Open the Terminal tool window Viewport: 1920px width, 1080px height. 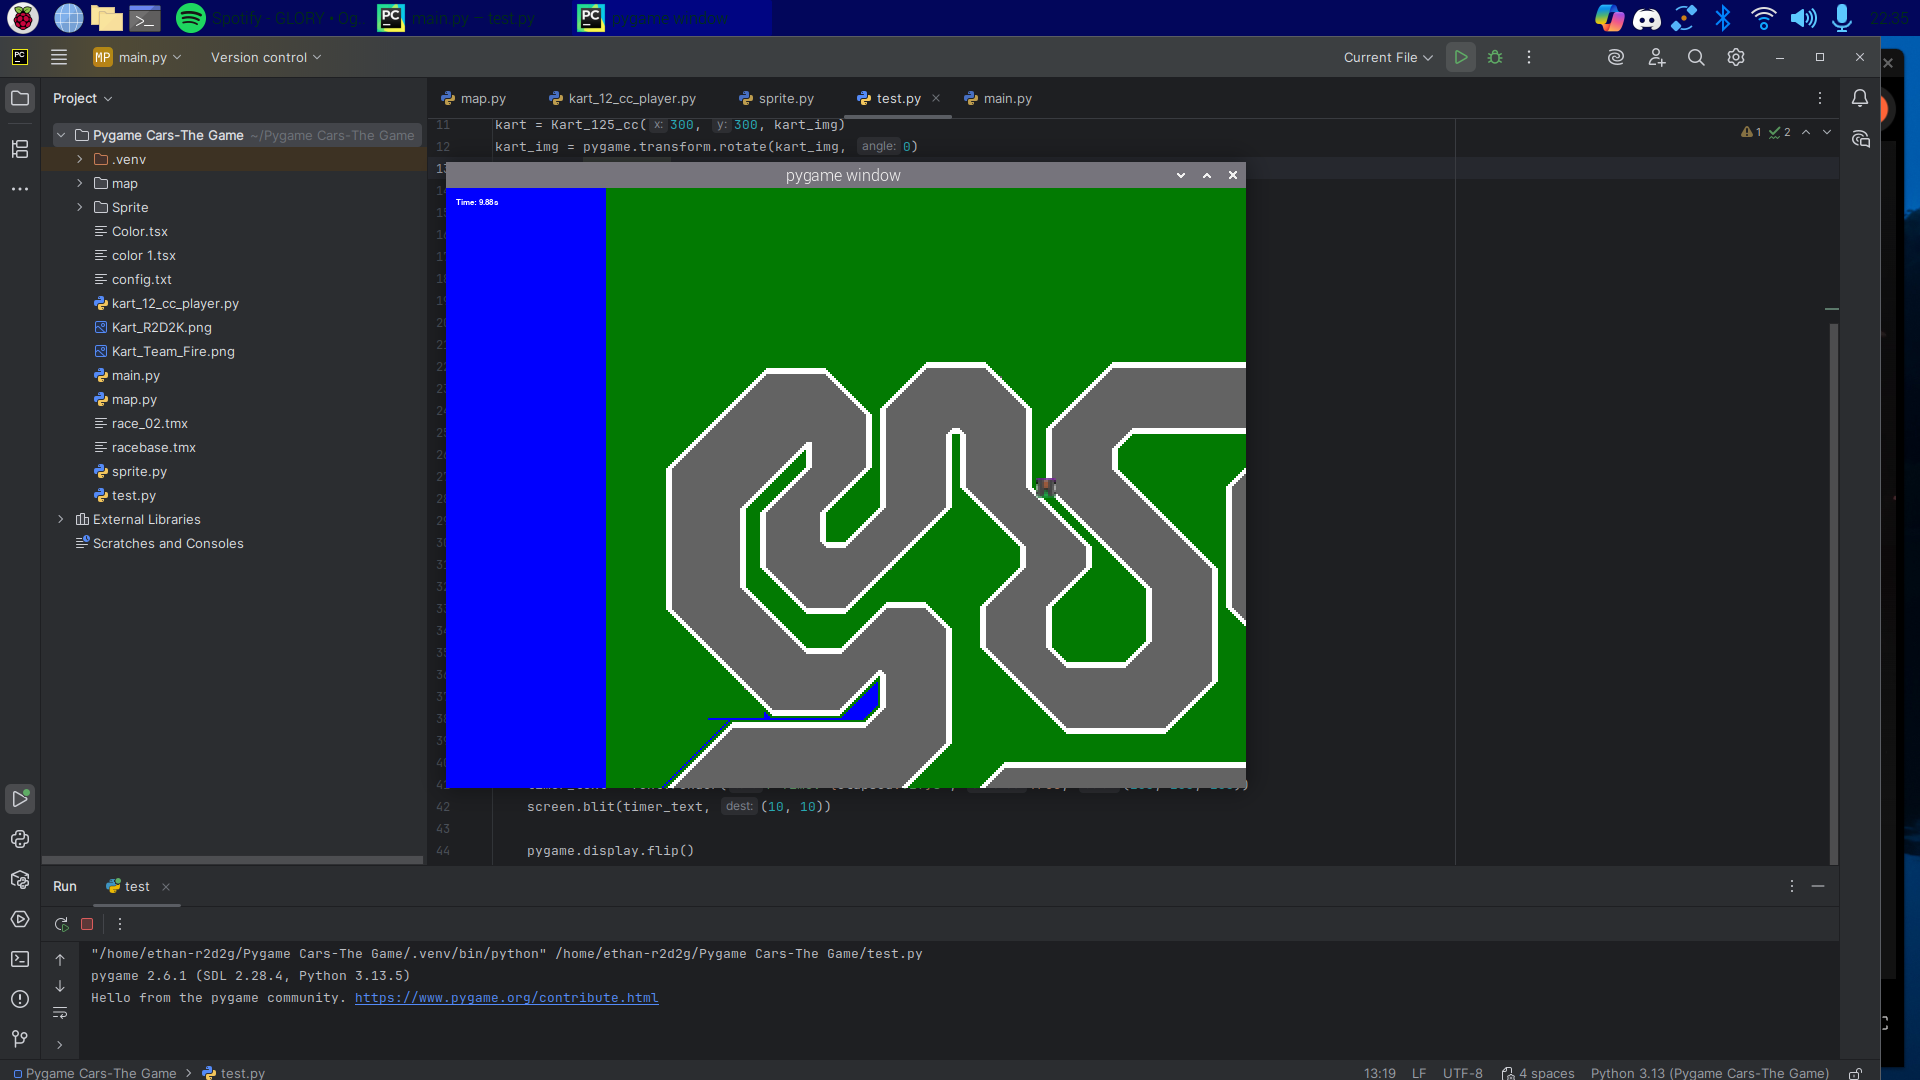tap(20, 959)
